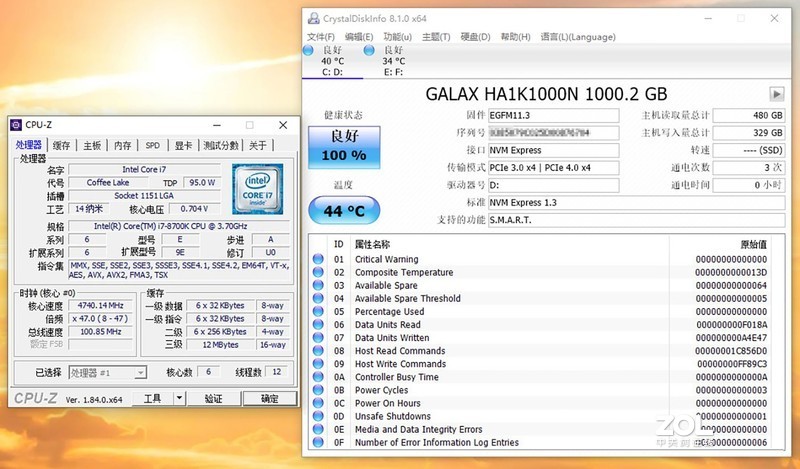Screen dimensions: 800x469
Task: Click status orb for Critical Warning row
Action: point(318,259)
